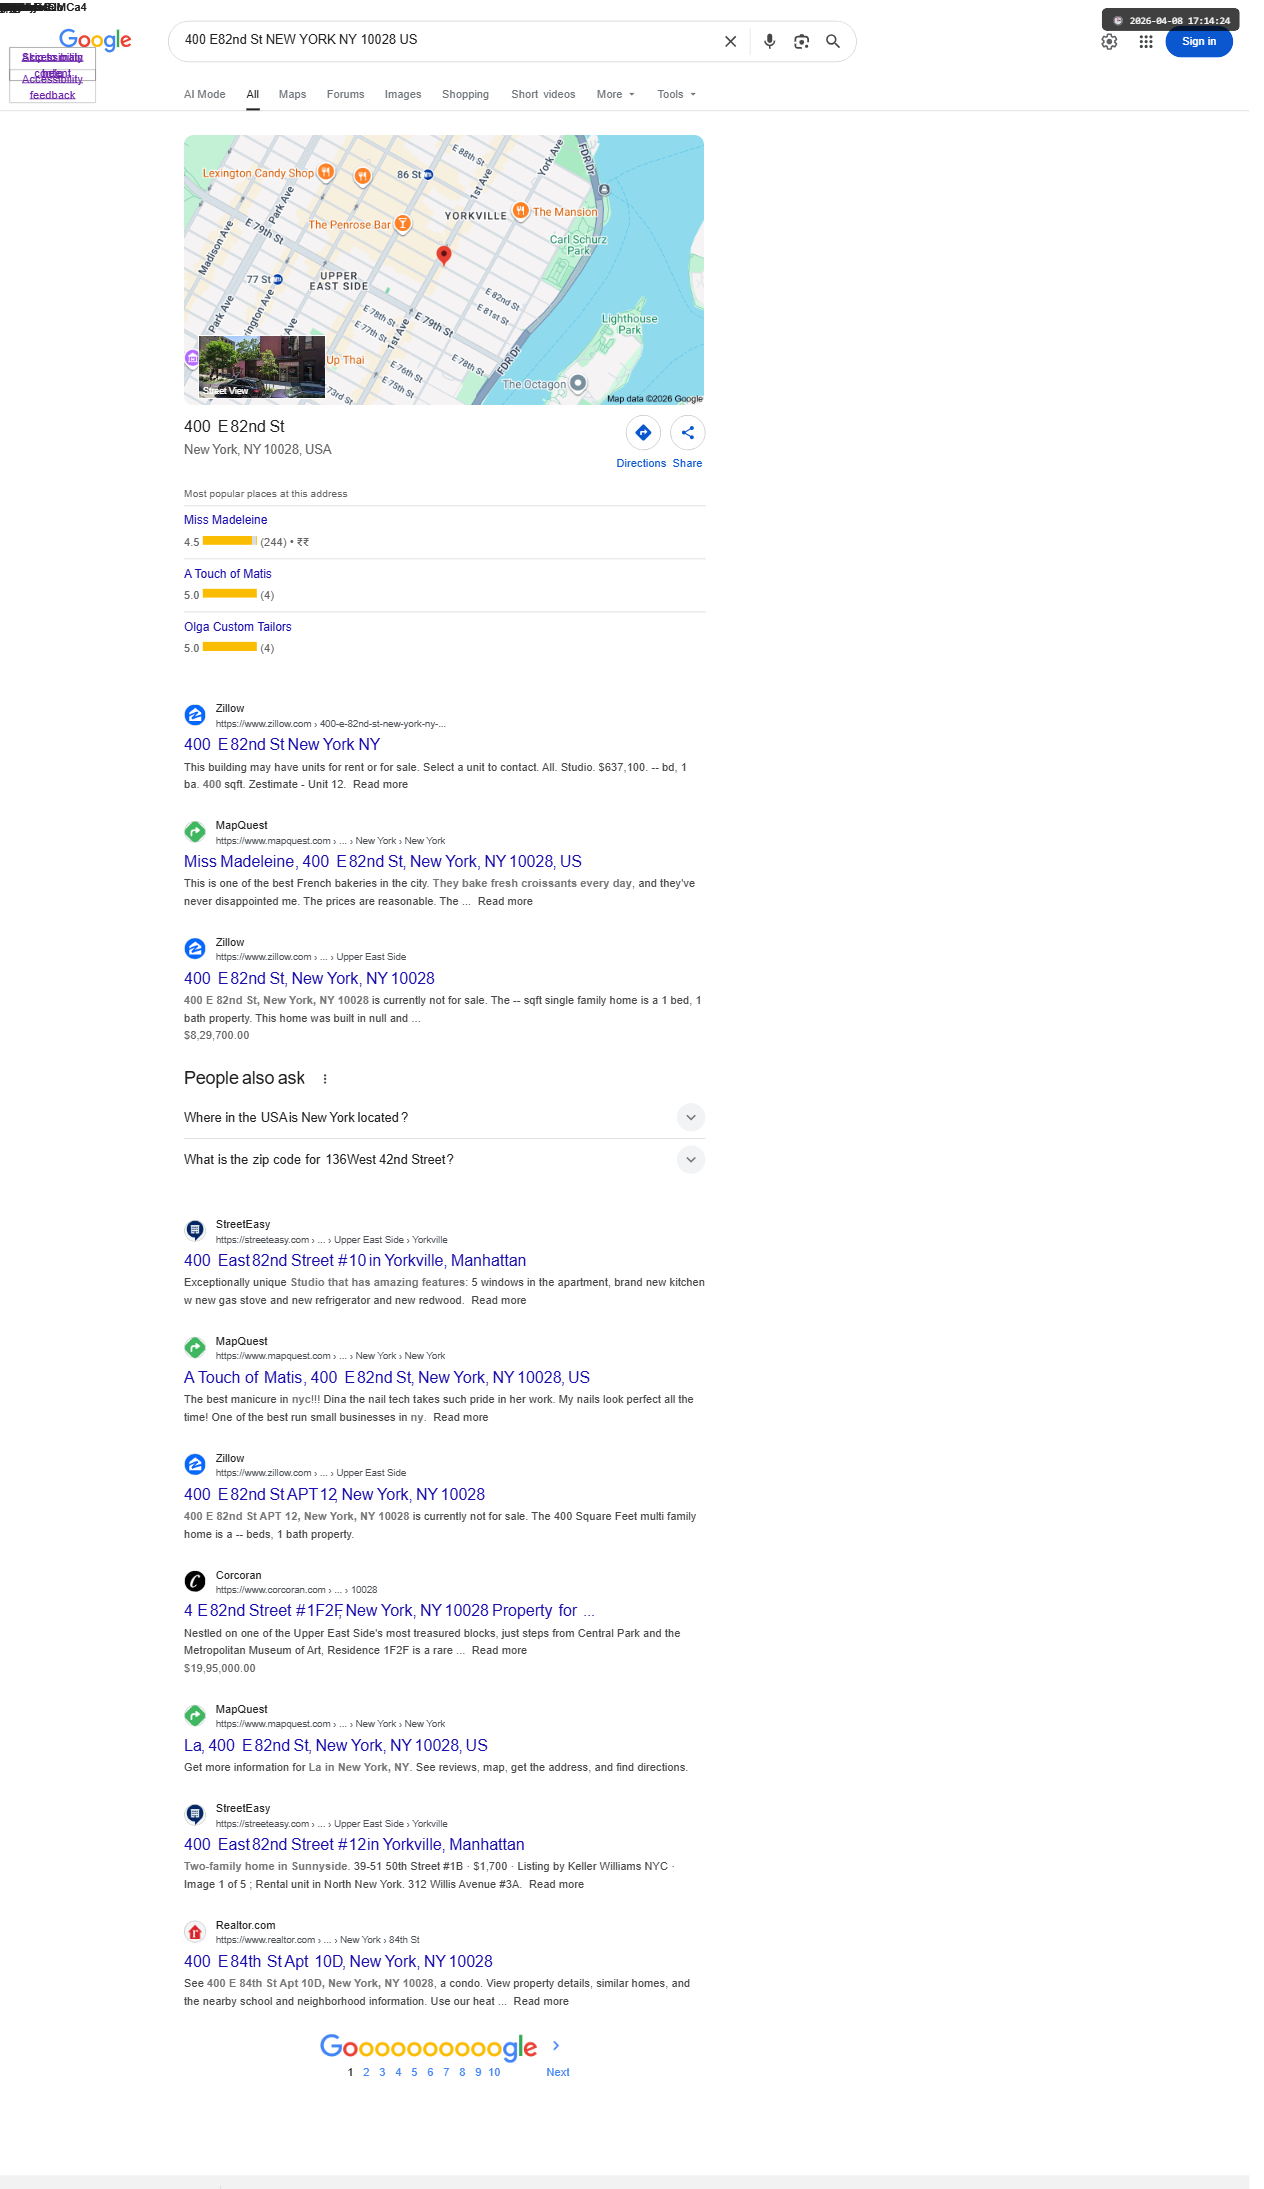This screenshot has width=1264, height=2189.
Task: Click the Share icon under map
Action: [x=688, y=433]
